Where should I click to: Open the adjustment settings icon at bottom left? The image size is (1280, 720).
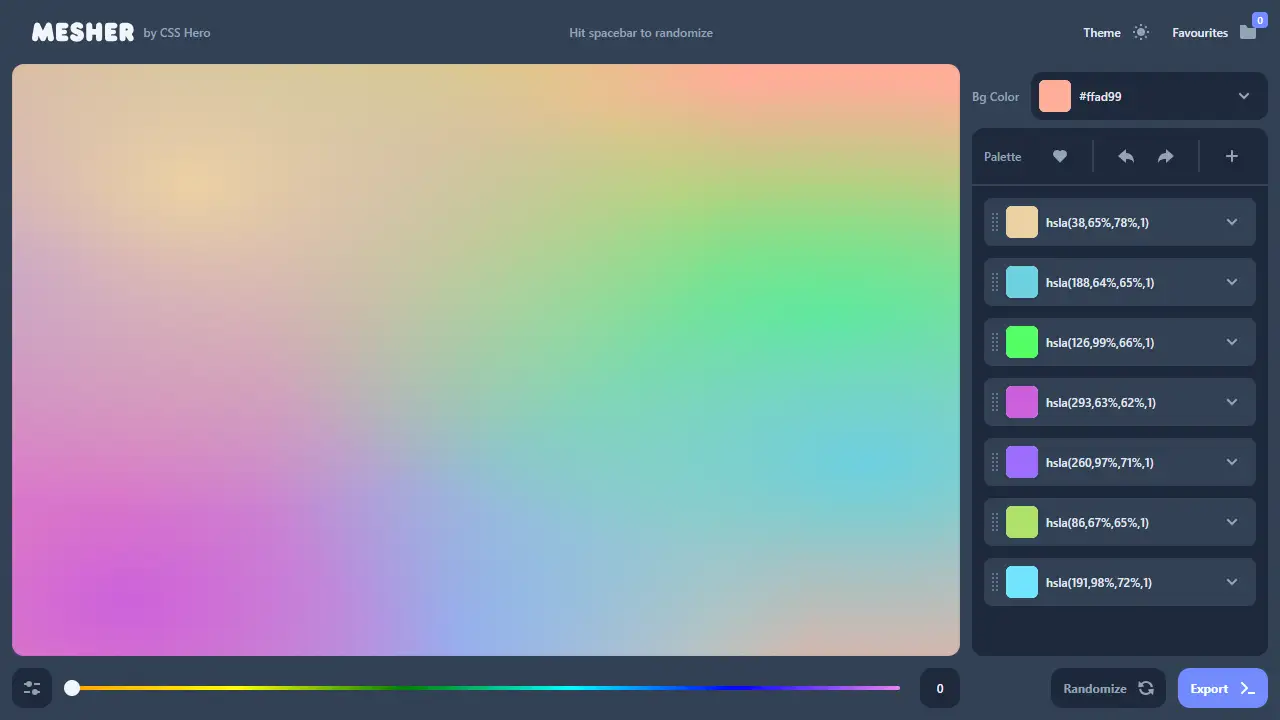31,688
